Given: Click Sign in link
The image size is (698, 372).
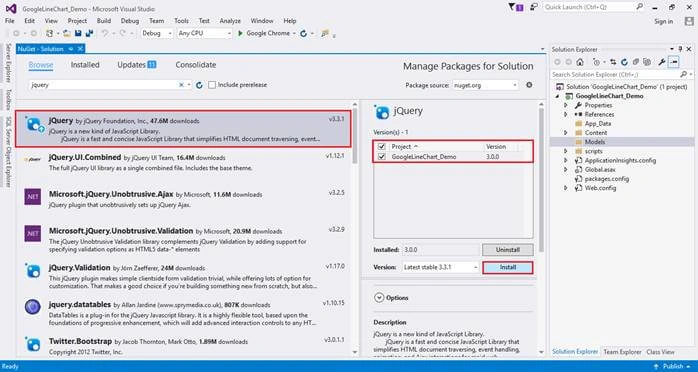Looking at the screenshot, I should [664, 21].
